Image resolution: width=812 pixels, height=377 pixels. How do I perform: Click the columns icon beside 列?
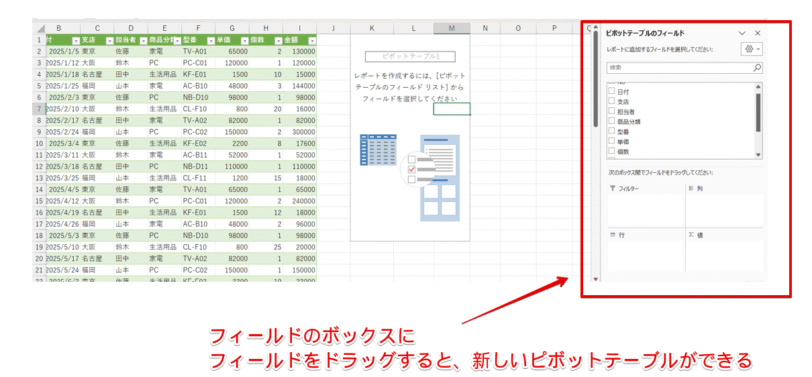[x=691, y=188]
